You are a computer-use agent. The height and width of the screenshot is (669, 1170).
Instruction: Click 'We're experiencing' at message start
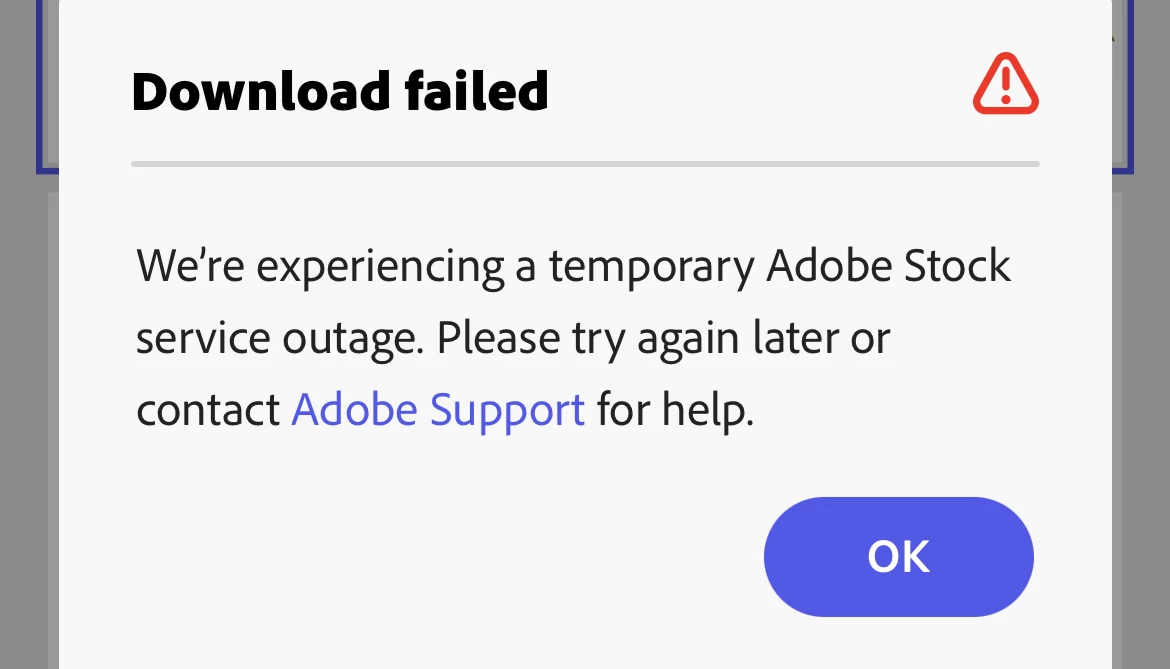tap(320, 267)
